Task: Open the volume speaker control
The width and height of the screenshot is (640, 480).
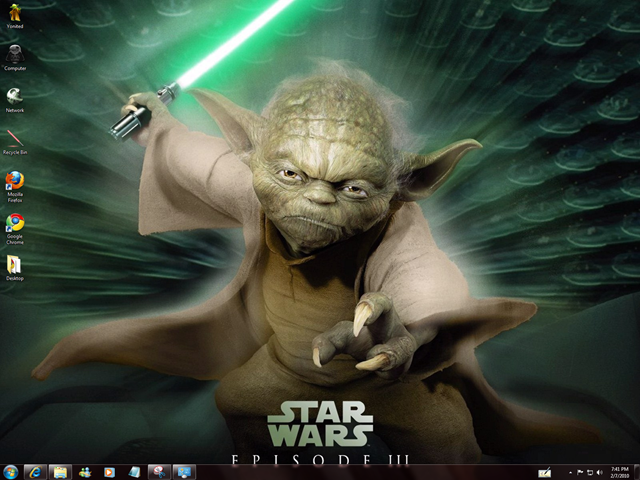Action: click(599, 472)
